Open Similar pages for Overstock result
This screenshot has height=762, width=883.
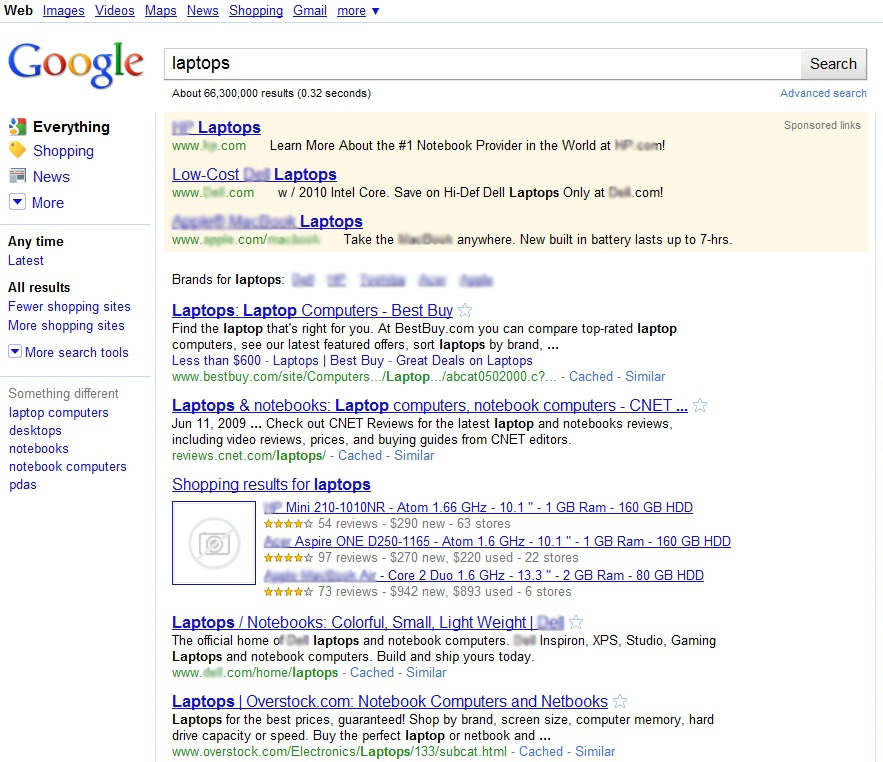tap(595, 751)
